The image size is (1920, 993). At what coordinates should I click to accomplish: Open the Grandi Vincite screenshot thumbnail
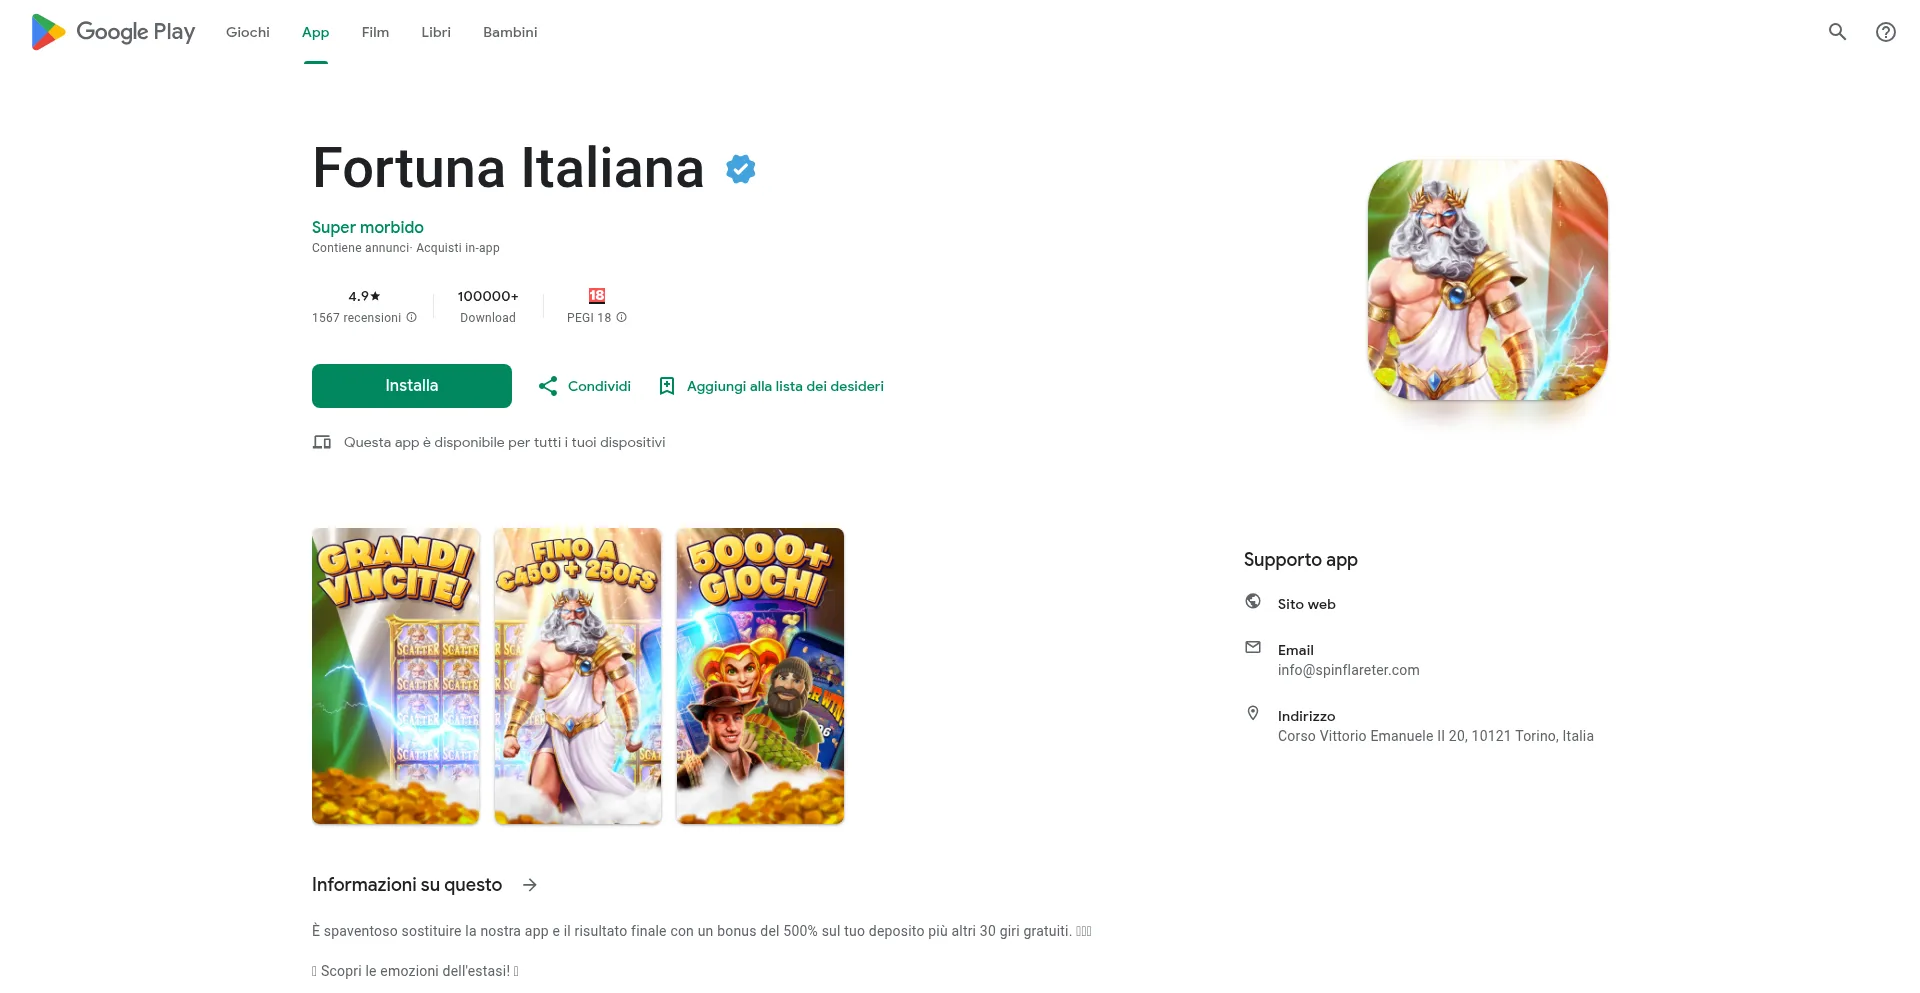396,676
